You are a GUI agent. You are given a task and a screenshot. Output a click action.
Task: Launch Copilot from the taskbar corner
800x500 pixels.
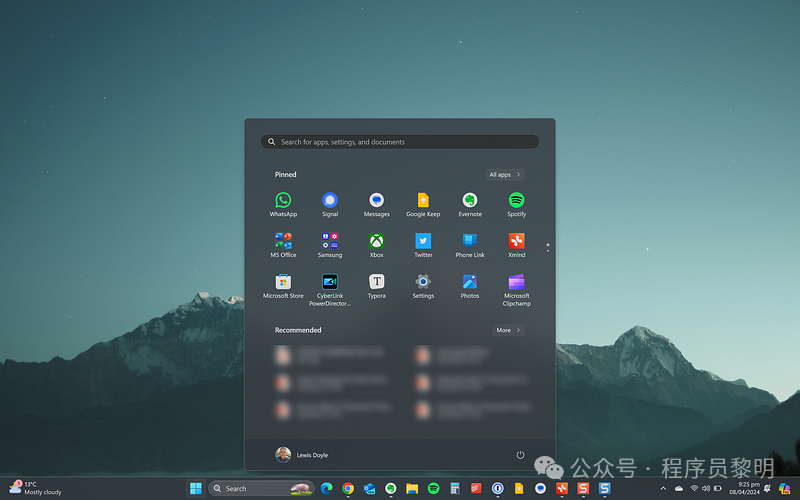784,488
